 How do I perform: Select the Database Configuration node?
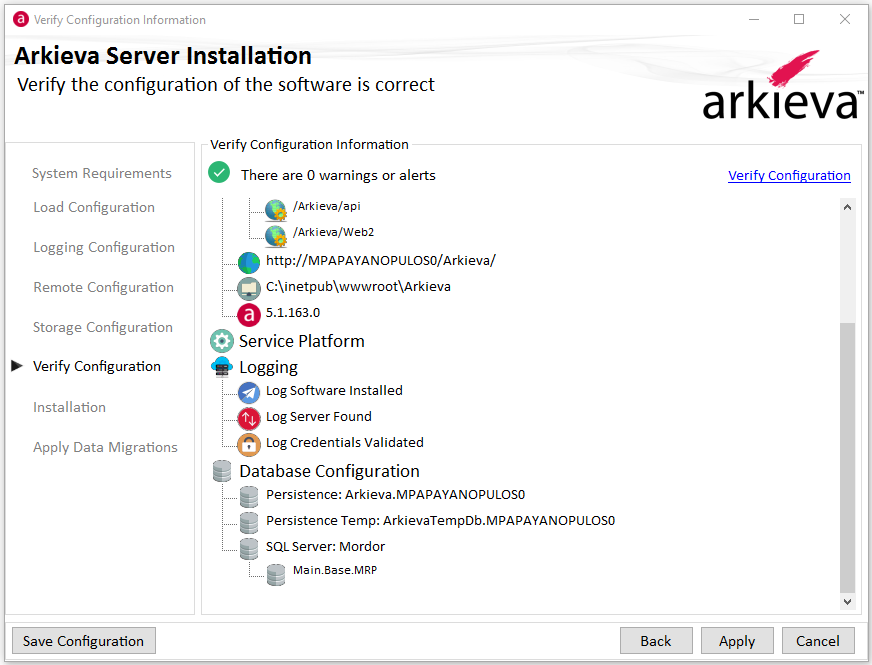point(329,471)
